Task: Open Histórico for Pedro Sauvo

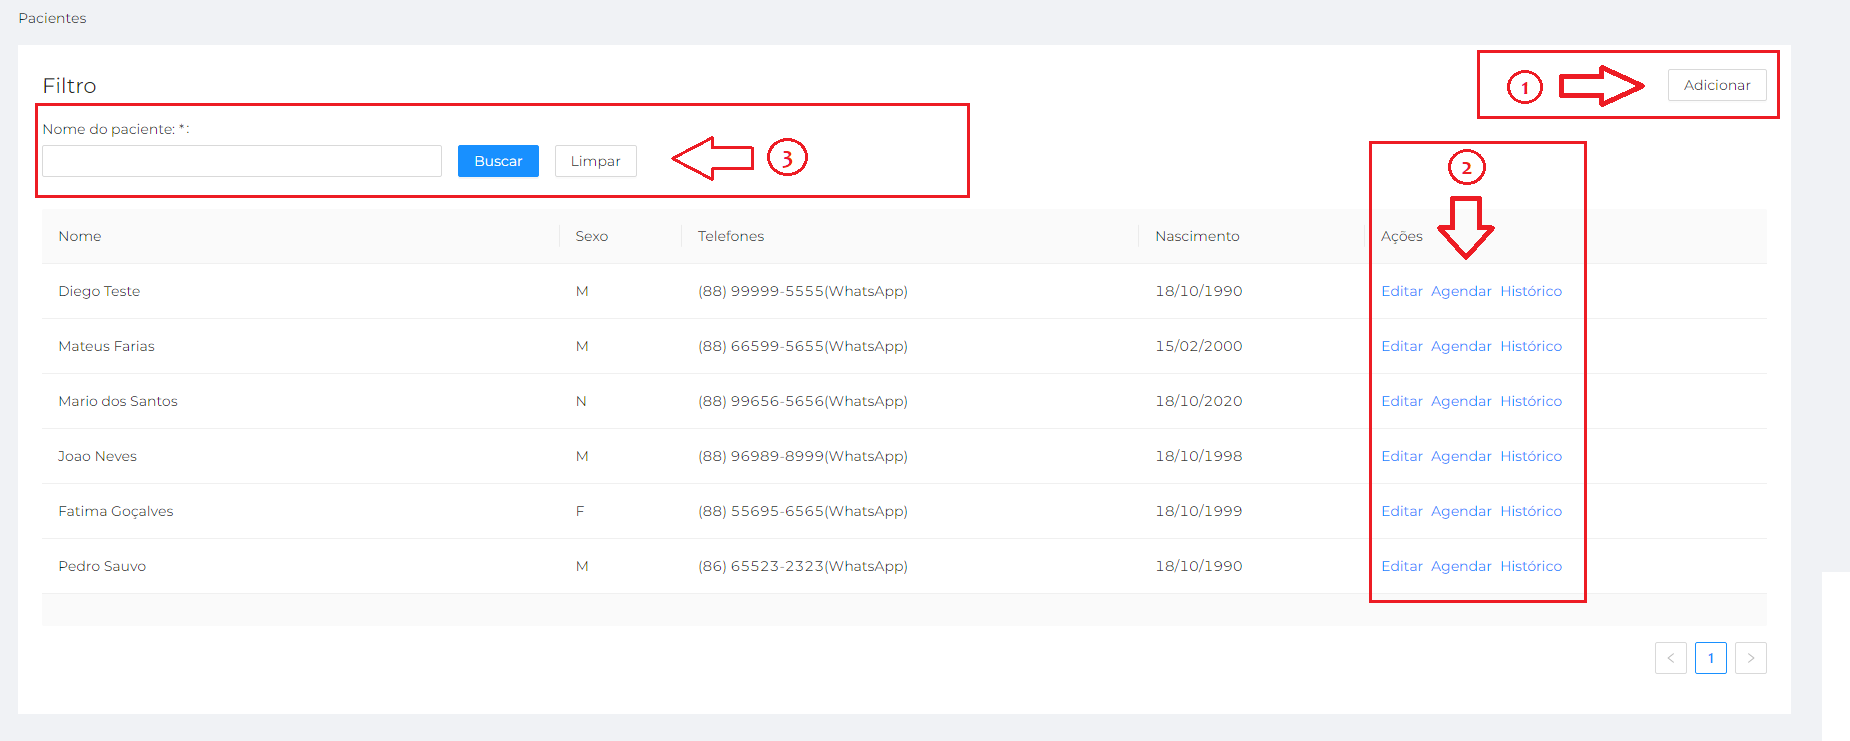Action: coord(1530,566)
